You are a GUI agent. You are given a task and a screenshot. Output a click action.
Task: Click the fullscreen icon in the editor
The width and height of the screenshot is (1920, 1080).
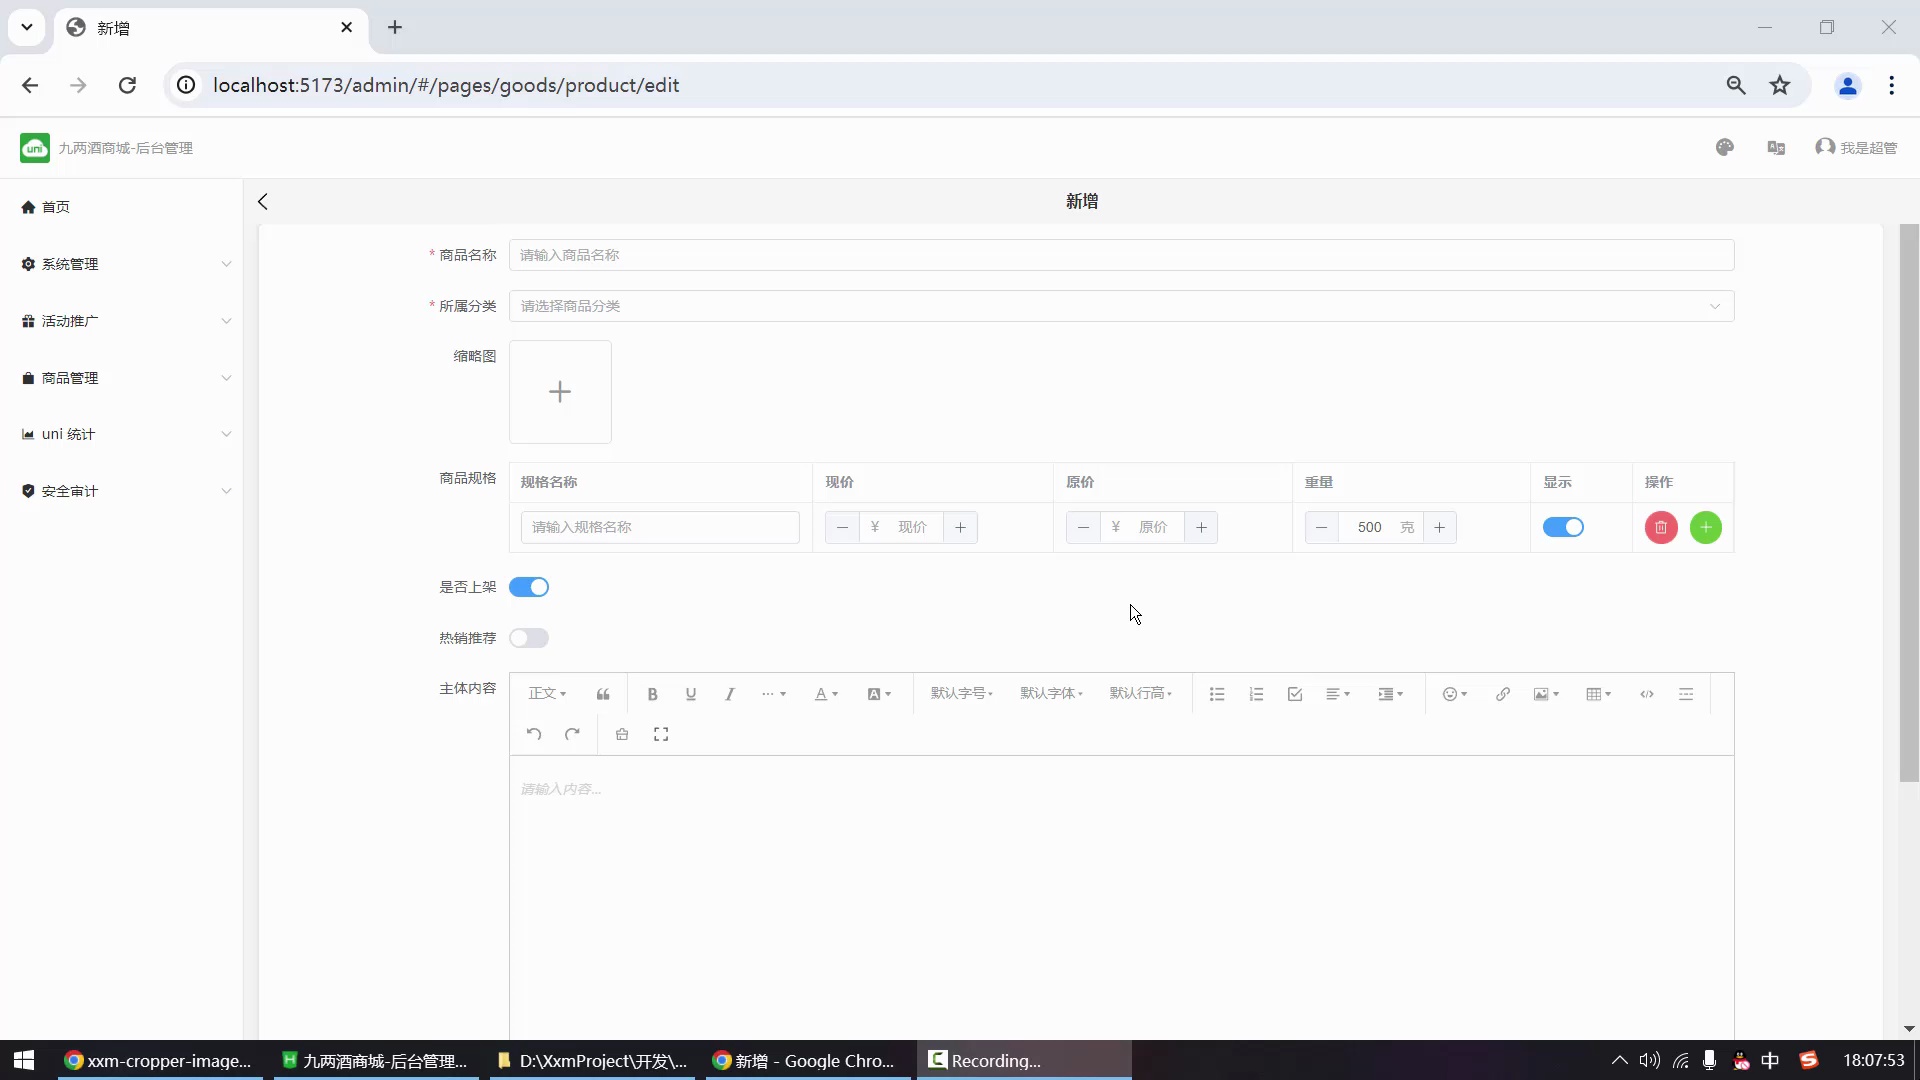tap(661, 735)
